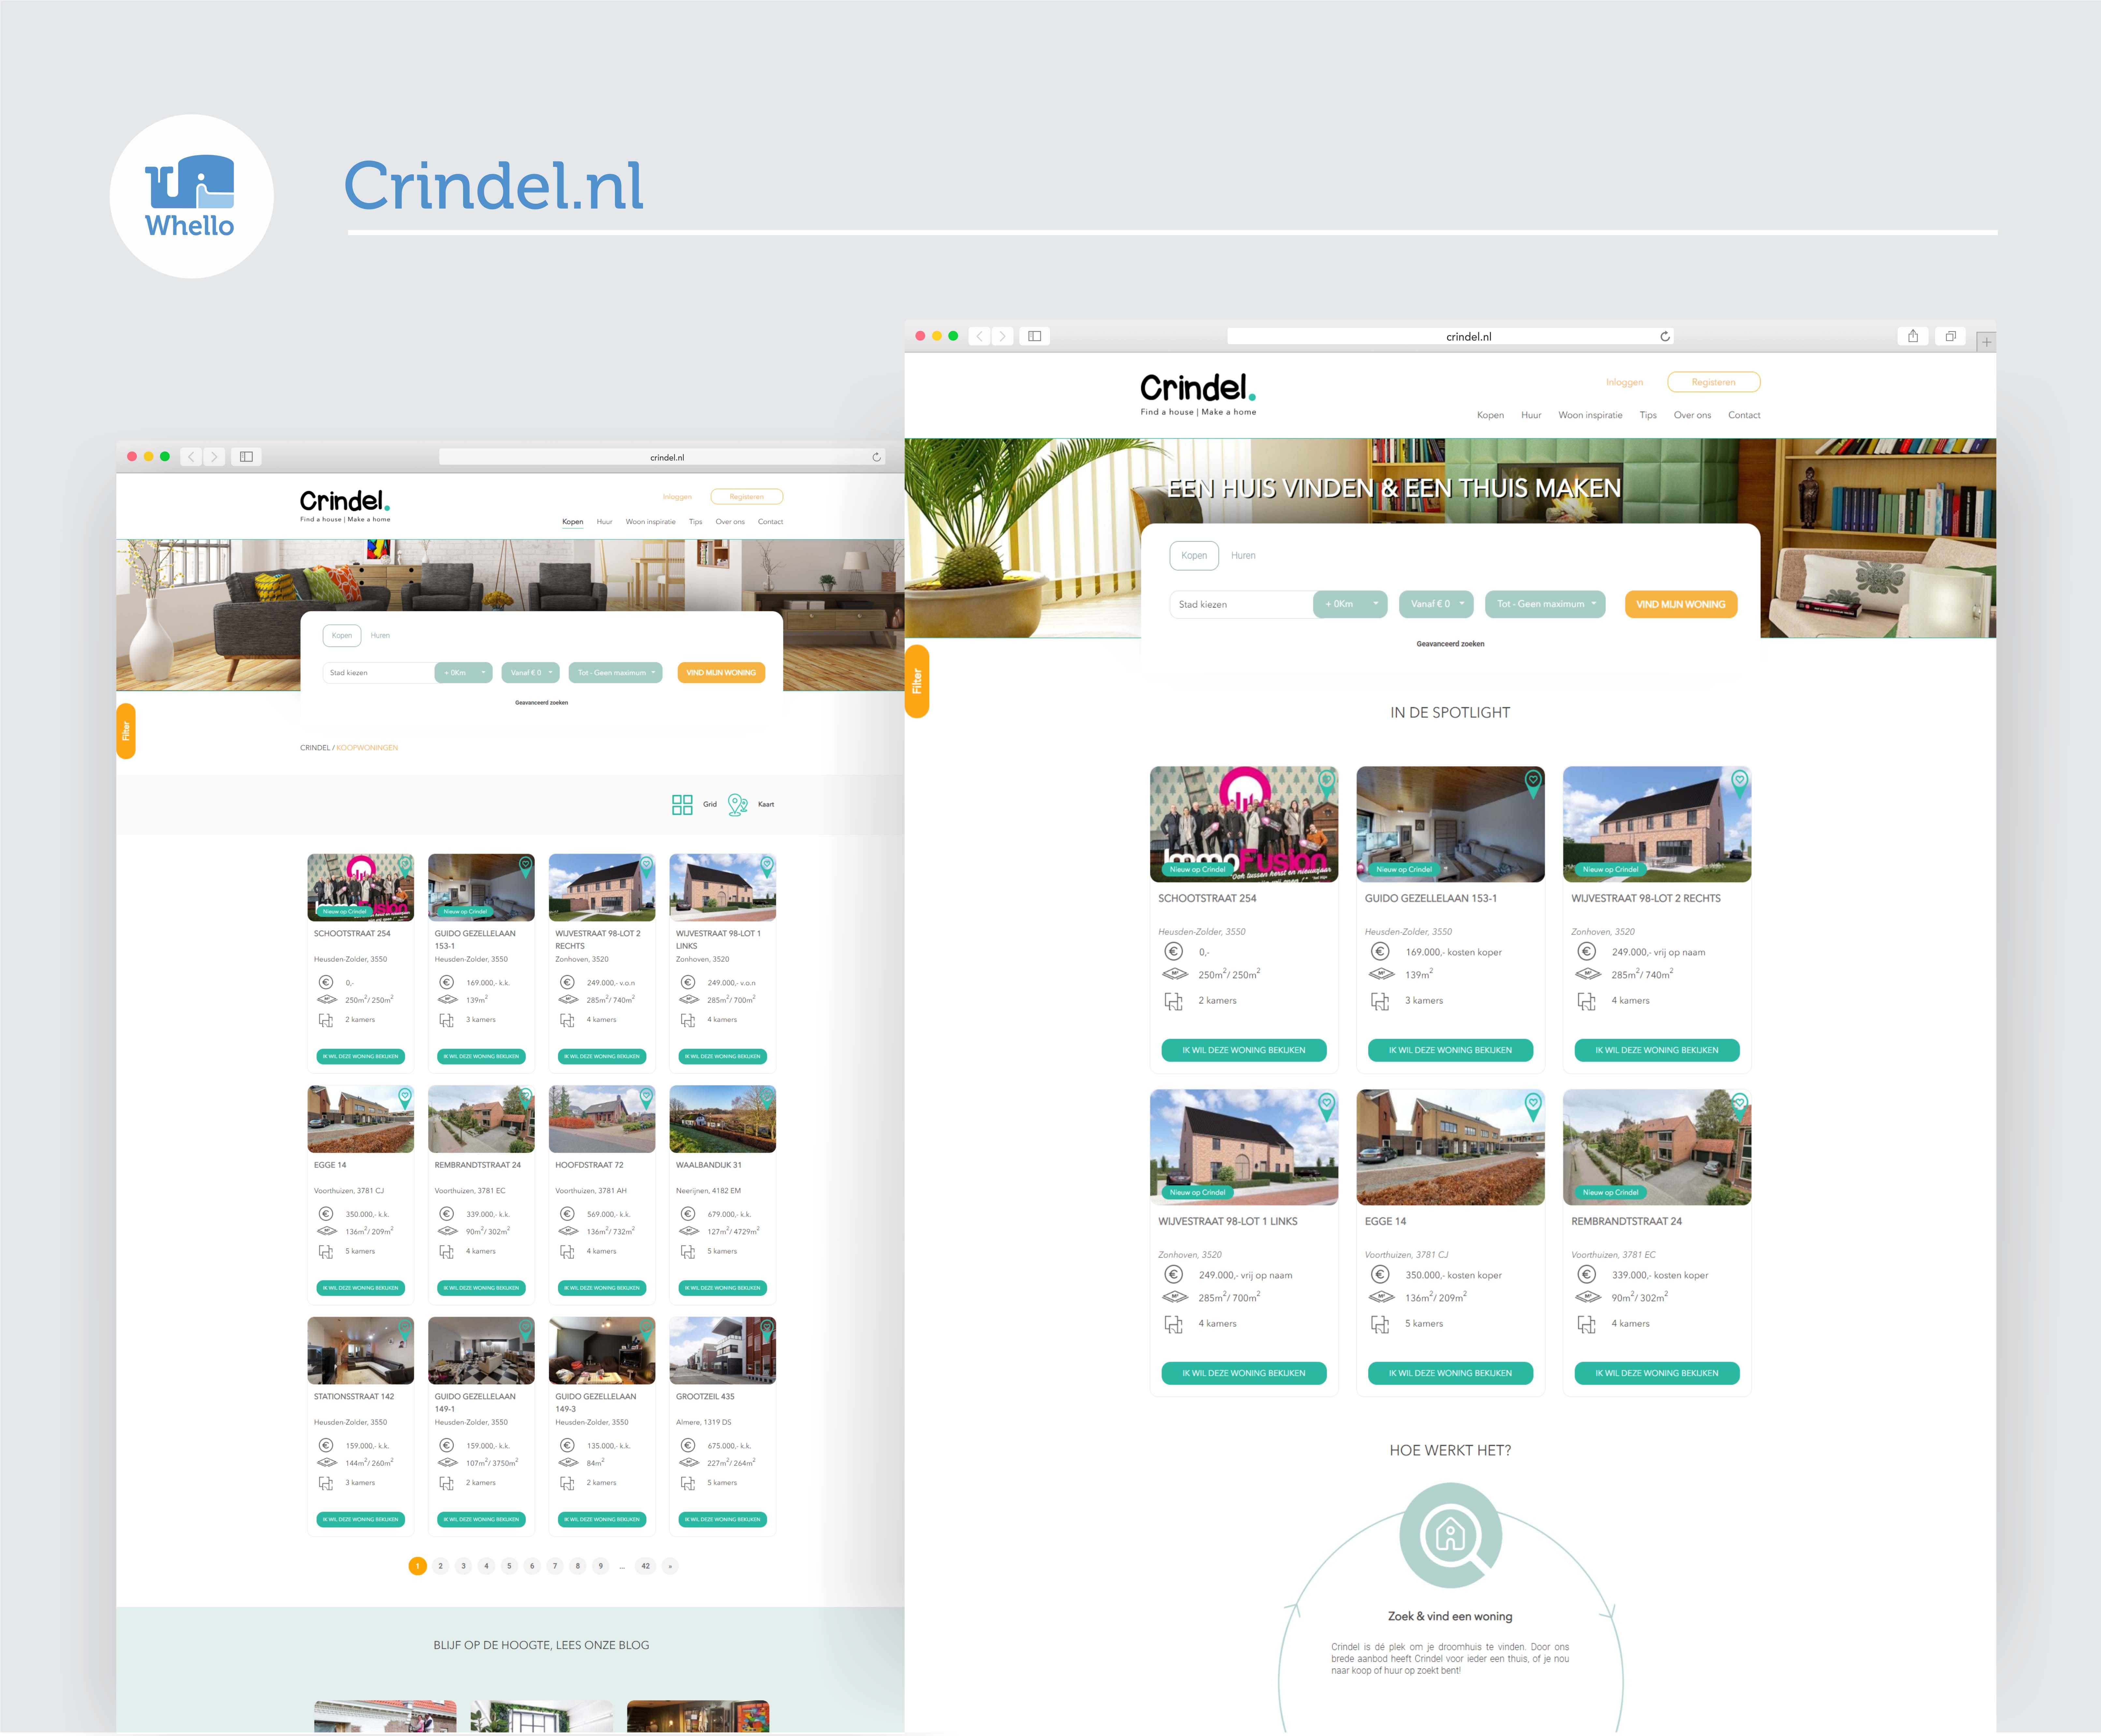Expand Geavanceerd zoeken in right window
Viewport: 2101px width, 1736px height.
click(x=1450, y=644)
